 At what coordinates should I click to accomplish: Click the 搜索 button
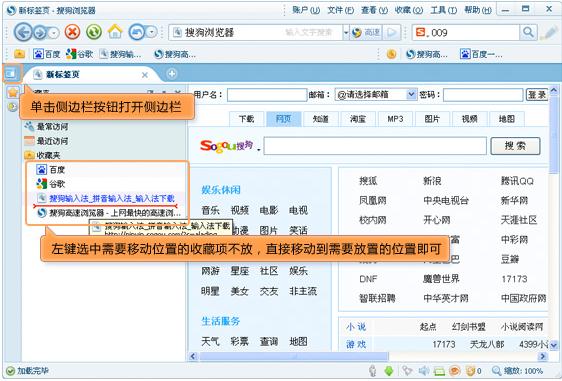tap(515, 146)
